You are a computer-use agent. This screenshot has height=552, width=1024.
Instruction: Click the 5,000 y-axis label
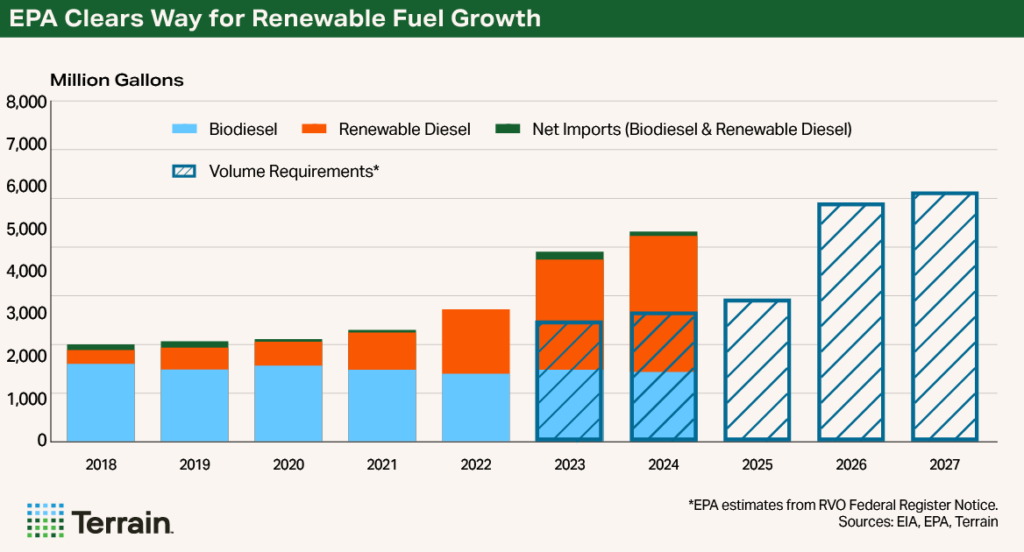point(27,229)
